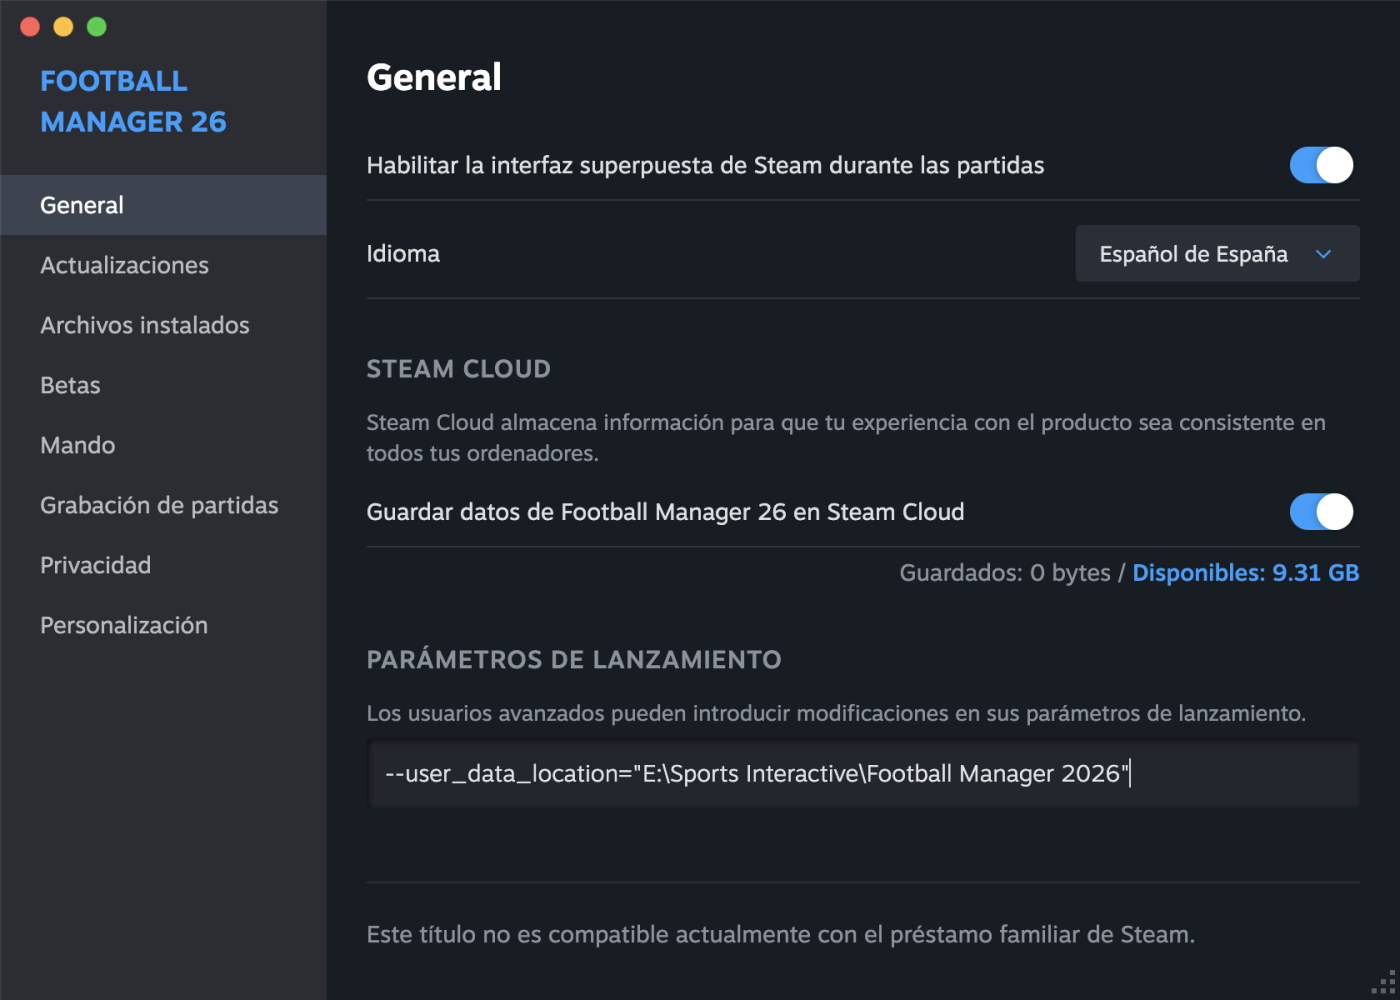Disable the Steam overlay interface toggle
Image resolution: width=1400 pixels, height=1000 pixels.
pyautogui.click(x=1320, y=165)
